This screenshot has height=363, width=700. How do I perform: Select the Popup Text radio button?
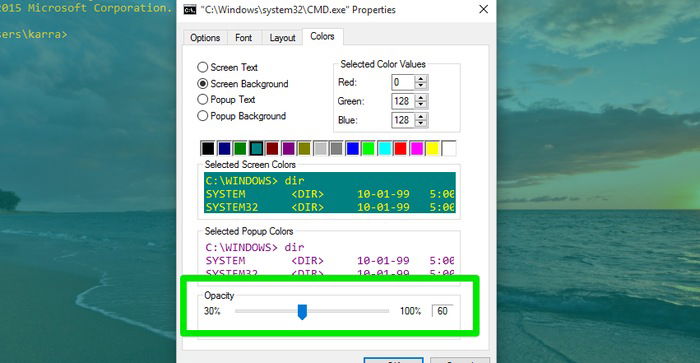click(x=203, y=99)
